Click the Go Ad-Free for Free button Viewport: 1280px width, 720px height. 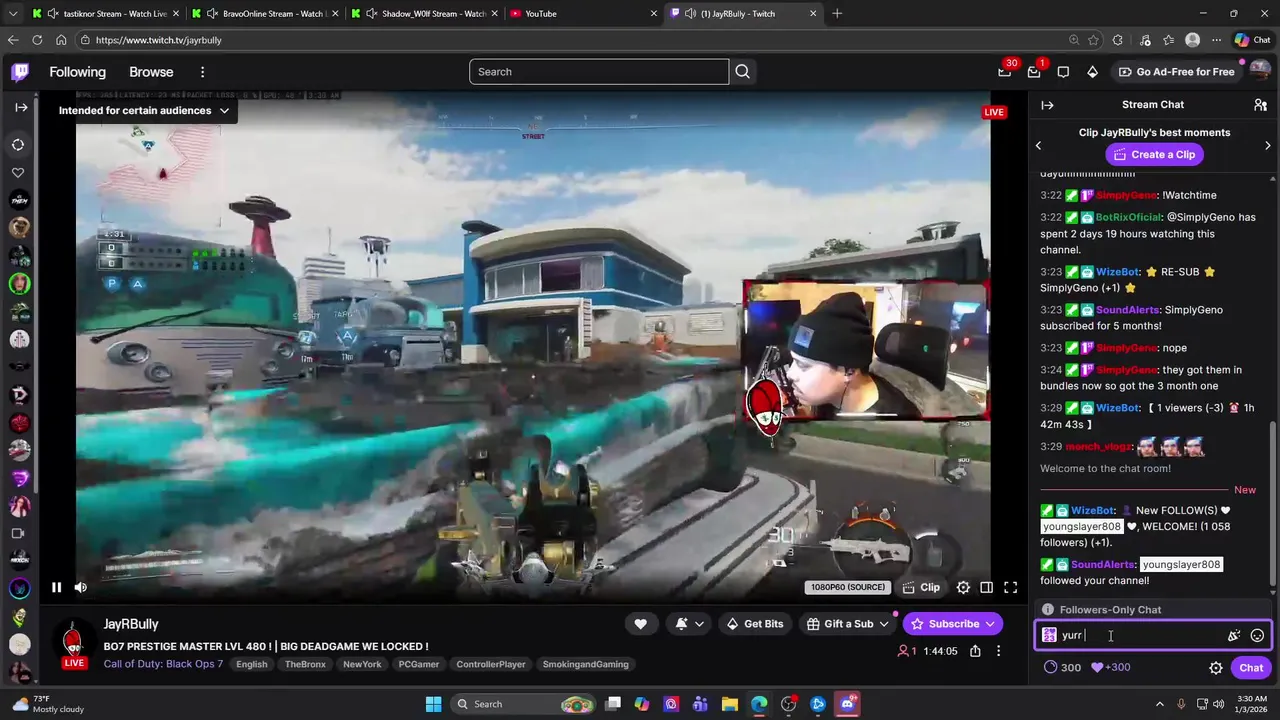pos(1175,72)
